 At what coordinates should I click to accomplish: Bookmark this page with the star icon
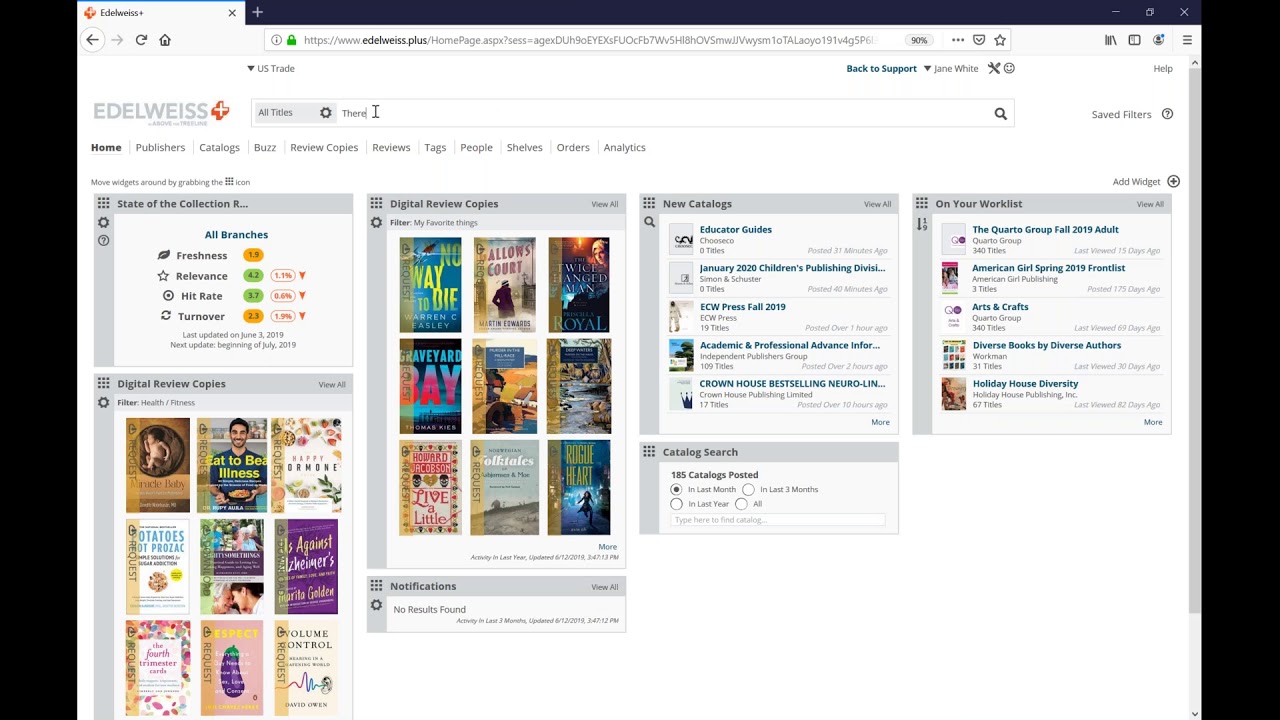pos(1000,40)
